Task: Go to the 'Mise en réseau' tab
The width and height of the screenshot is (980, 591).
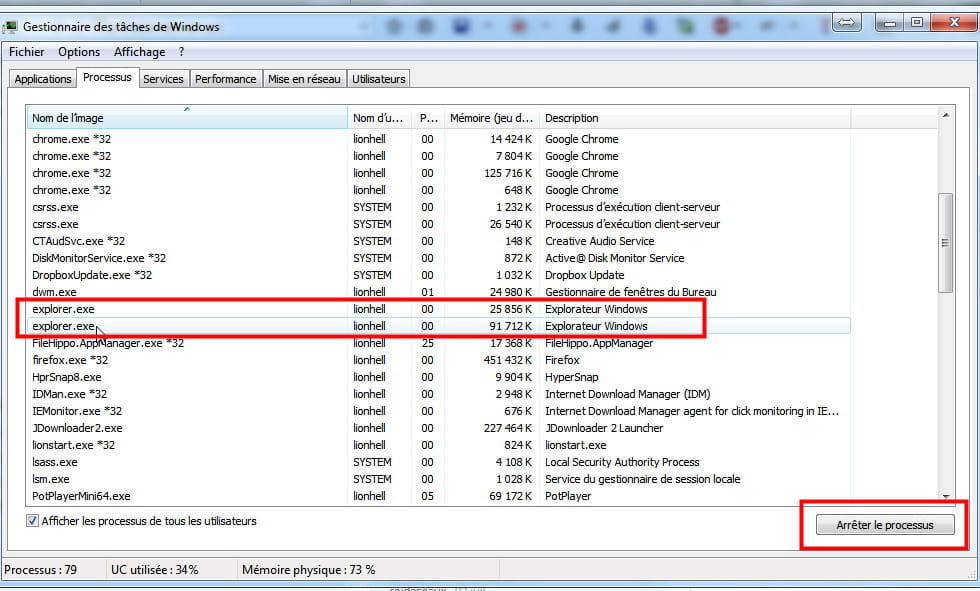Action: coord(304,79)
